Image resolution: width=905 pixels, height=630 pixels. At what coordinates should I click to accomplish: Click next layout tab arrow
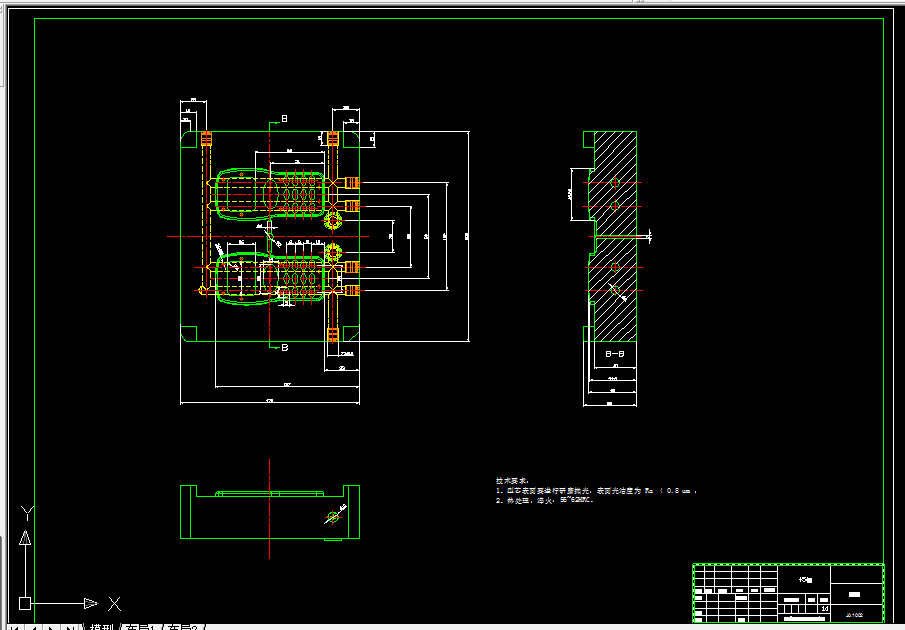pyautogui.click(x=53, y=627)
